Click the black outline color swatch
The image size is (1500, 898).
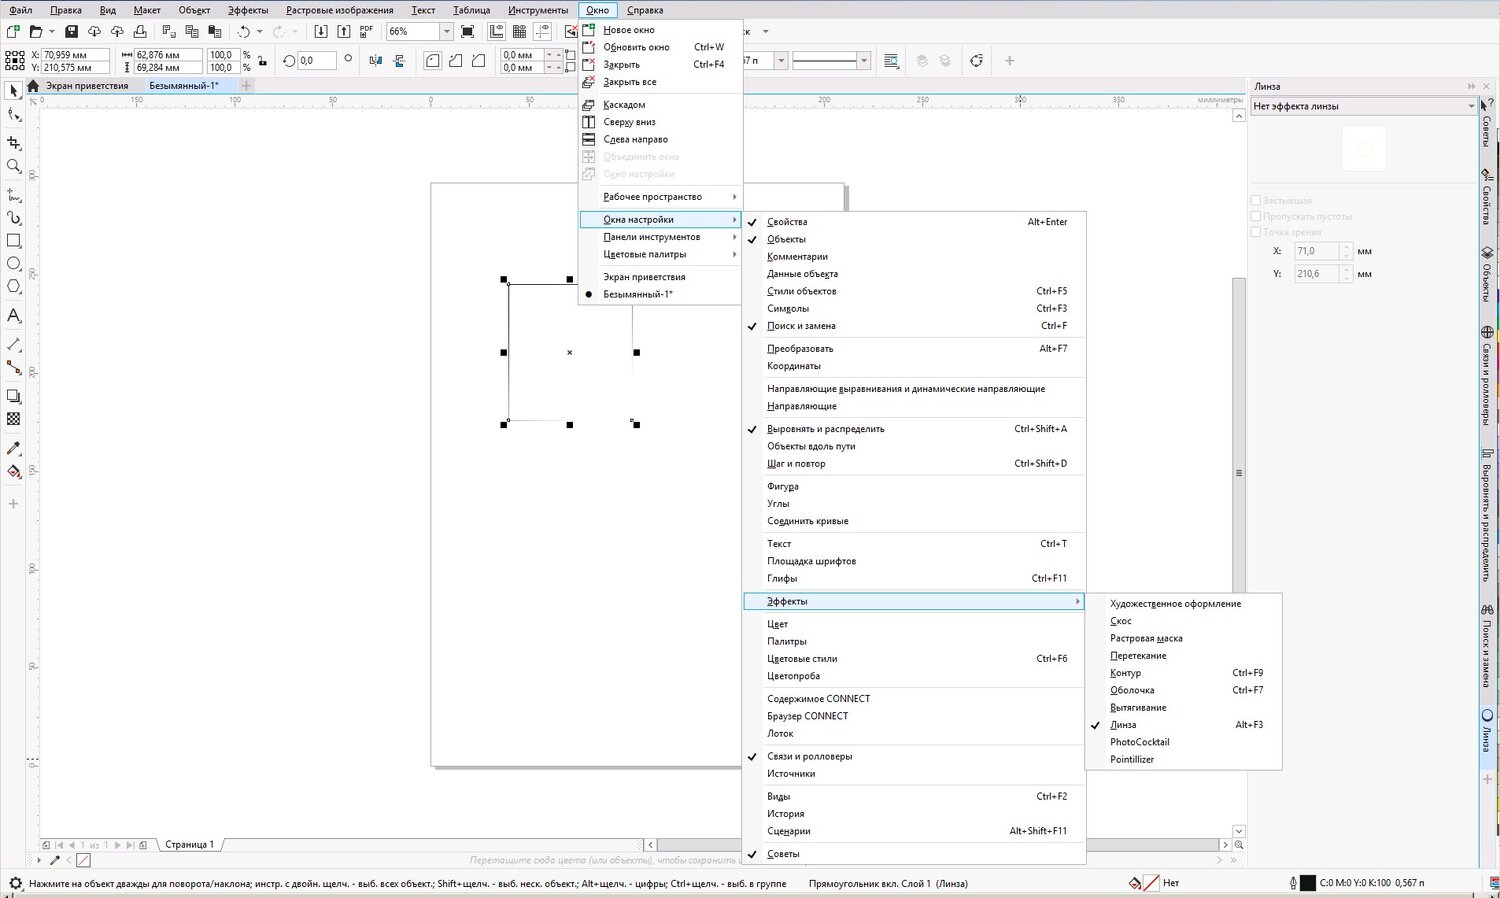tap(1307, 883)
